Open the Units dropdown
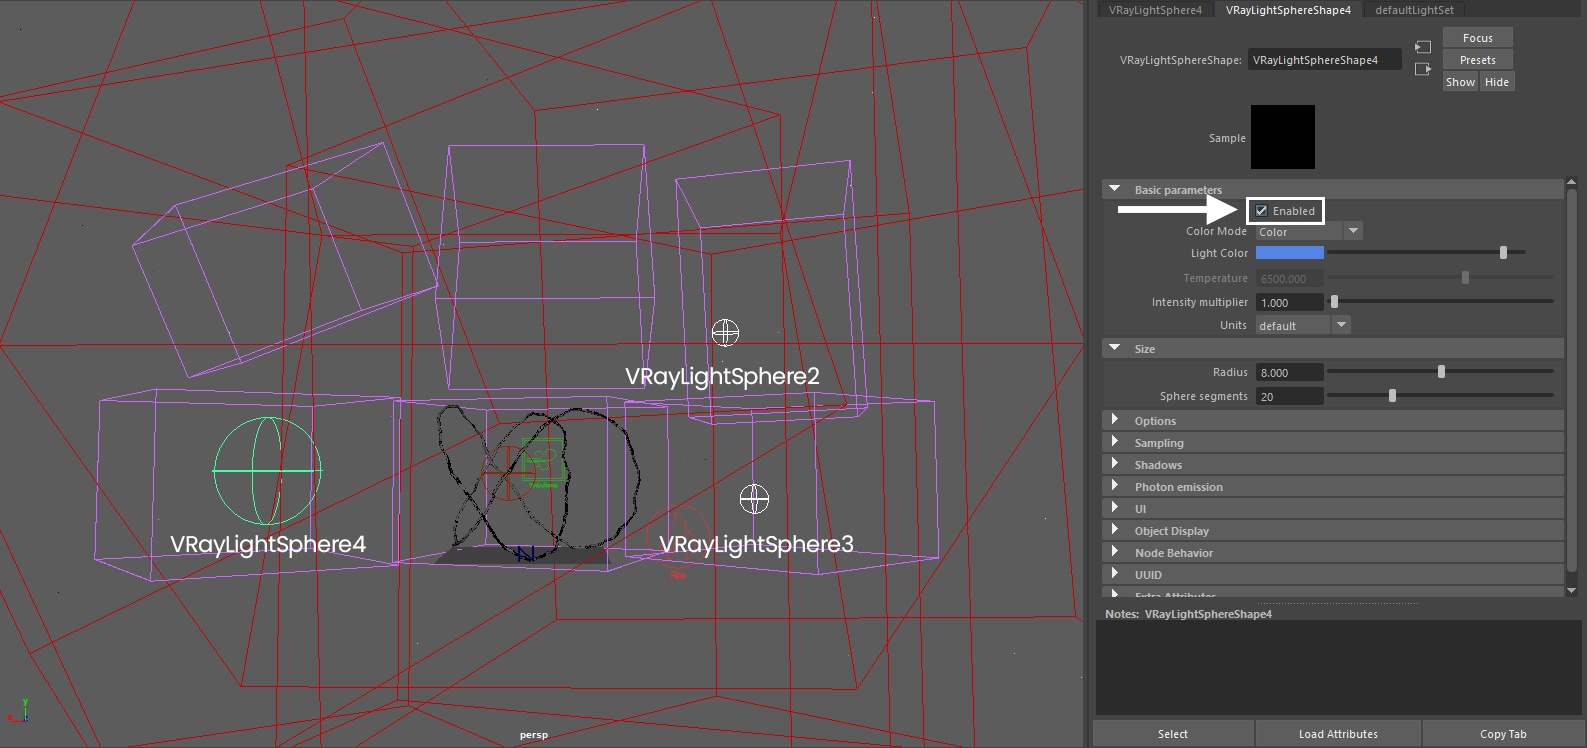Viewport: 1587px width, 748px height. coord(1303,326)
